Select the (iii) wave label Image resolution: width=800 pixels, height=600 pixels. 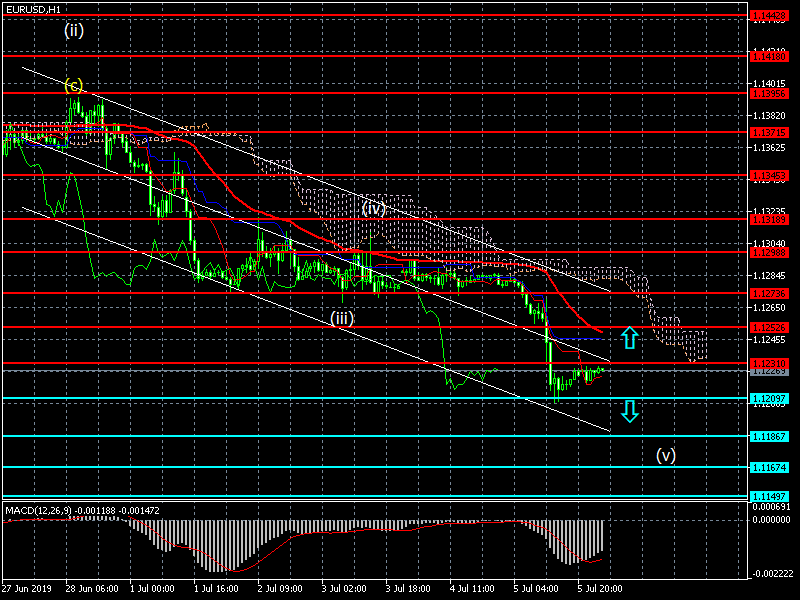click(x=342, y=318)
